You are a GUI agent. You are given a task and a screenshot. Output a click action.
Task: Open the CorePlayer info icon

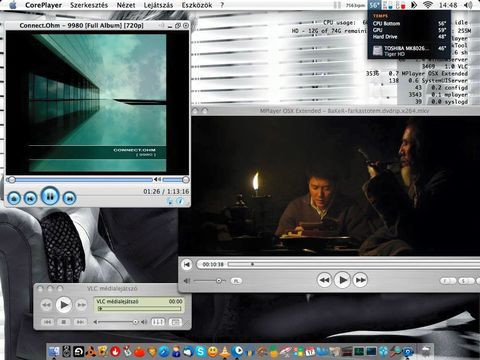[x=180, y=201]
